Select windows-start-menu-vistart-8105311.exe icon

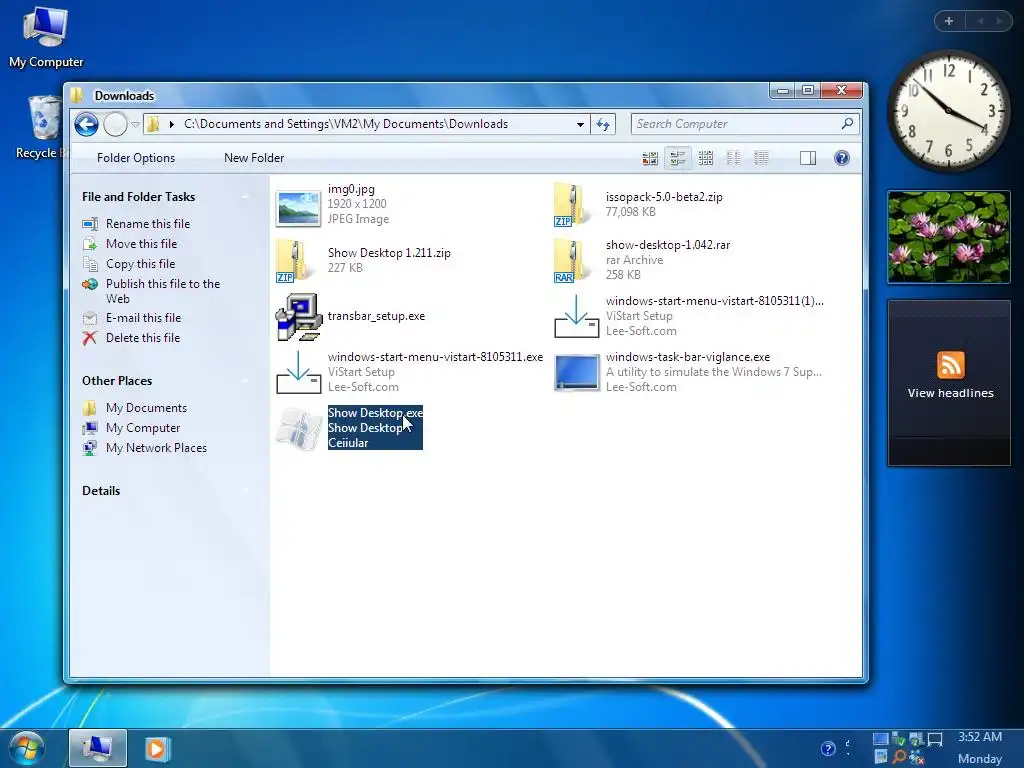pyautogui.click(x=298, y=372)
